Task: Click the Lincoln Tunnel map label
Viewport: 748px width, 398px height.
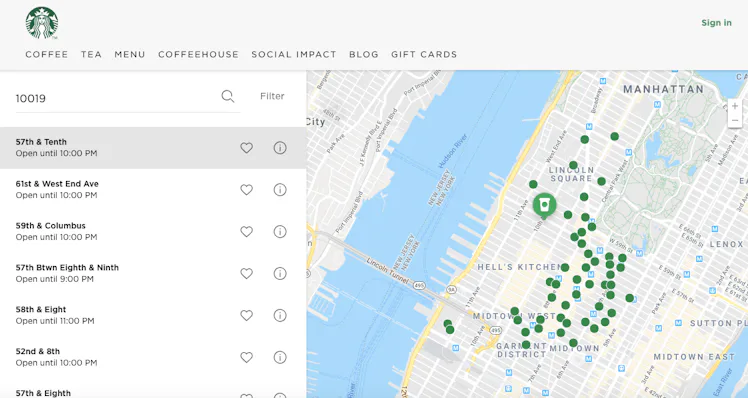Action: click(387, 272)
